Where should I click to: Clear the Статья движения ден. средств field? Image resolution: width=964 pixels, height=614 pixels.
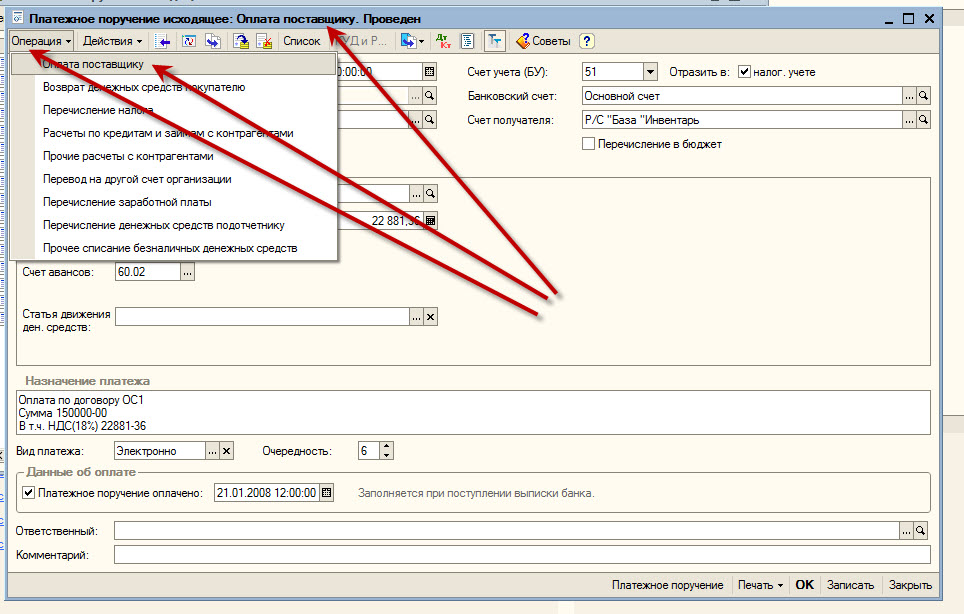[431, 316]
